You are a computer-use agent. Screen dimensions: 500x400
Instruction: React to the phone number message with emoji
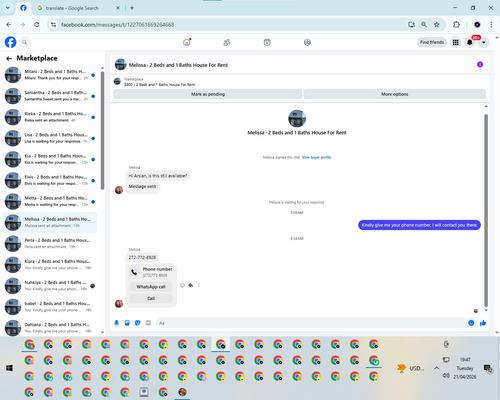182,285
